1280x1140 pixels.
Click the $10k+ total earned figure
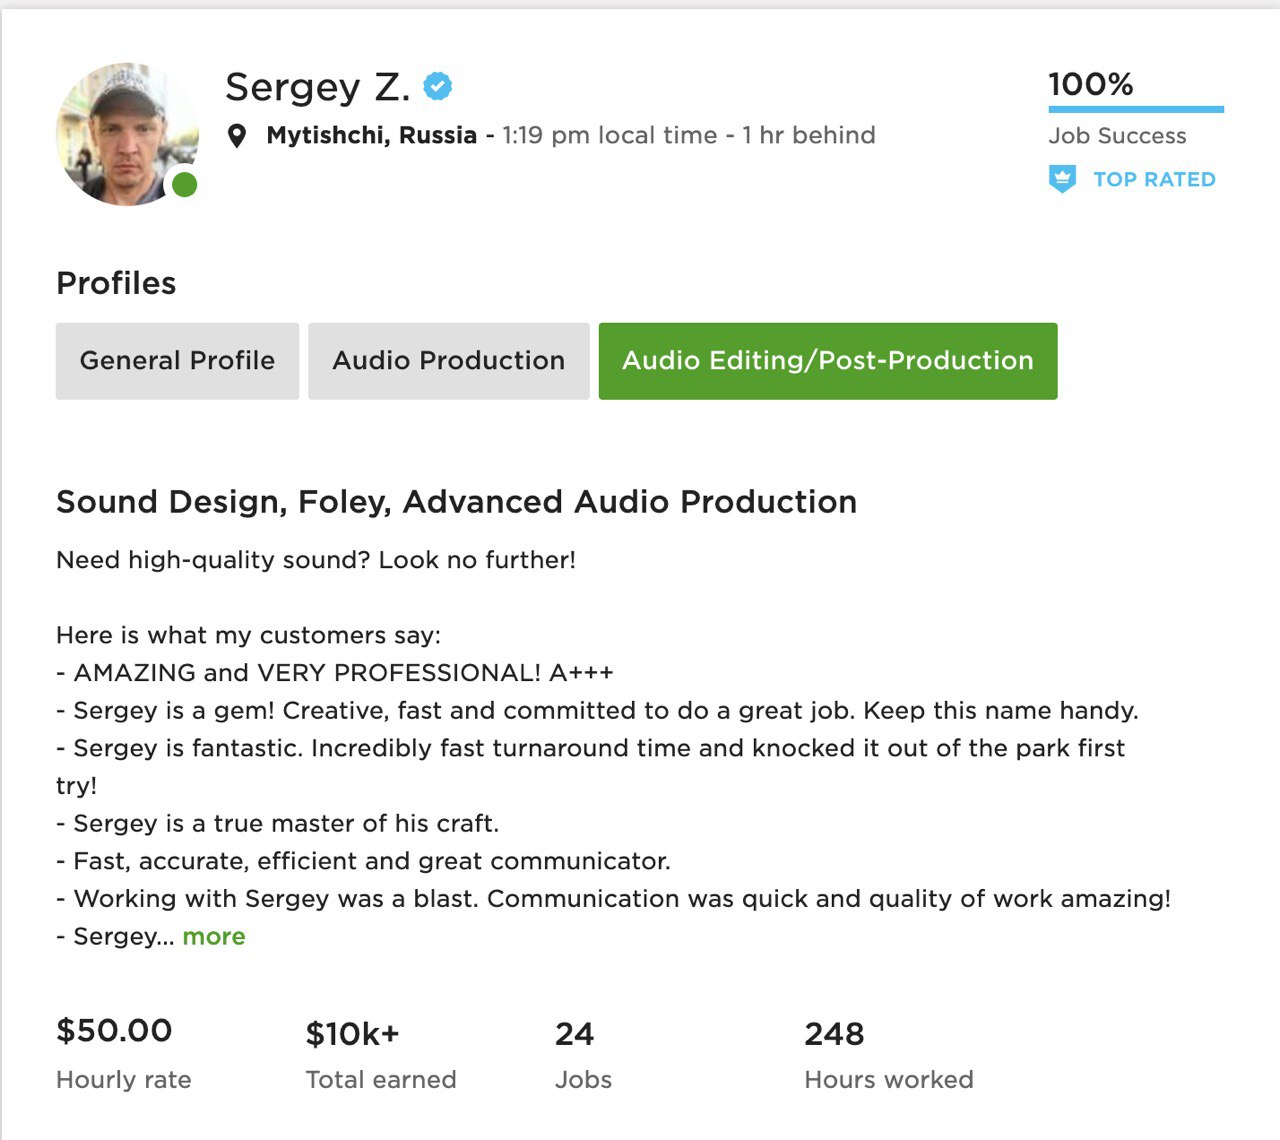click(352, 1033)
